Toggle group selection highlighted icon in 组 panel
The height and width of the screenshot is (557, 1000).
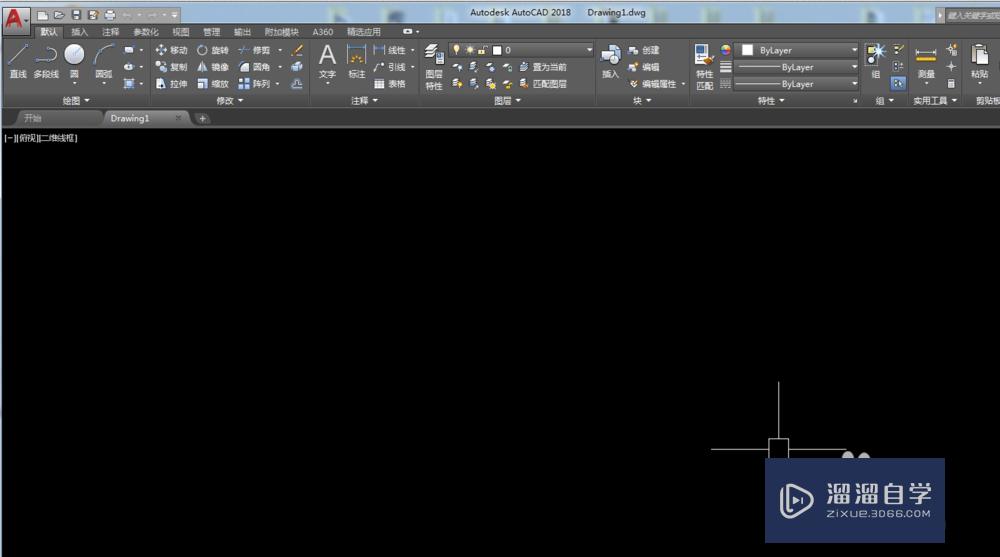click(x=898, y=84)
